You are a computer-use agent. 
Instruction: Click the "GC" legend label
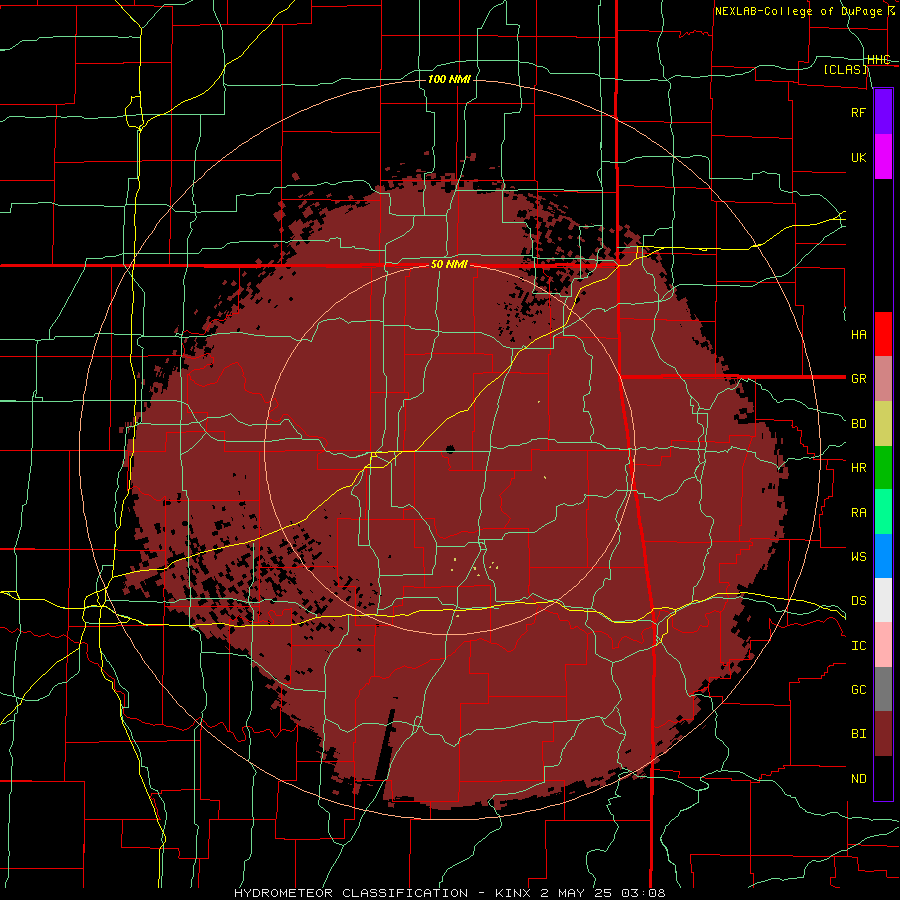point(859,690)
